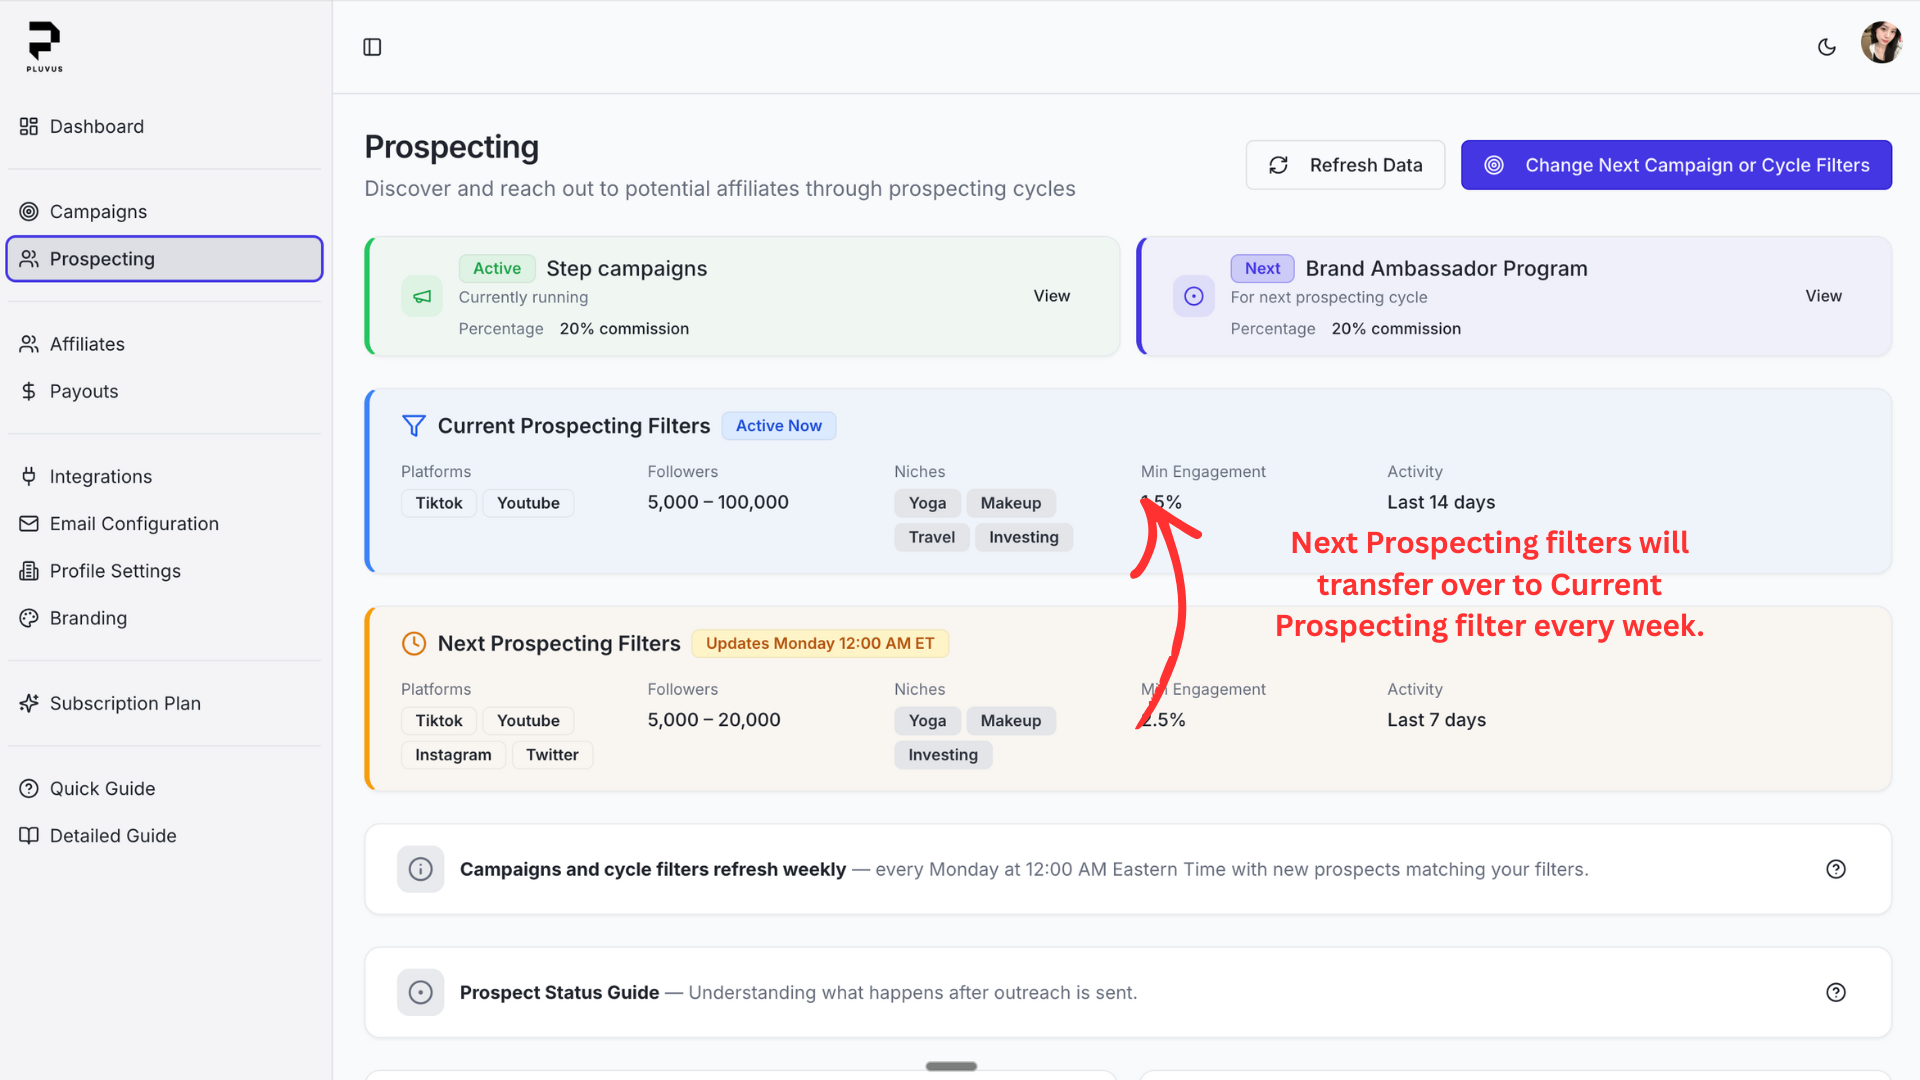Go to Campaigns page
The image size is (1920, 1080).
(164, 211)
